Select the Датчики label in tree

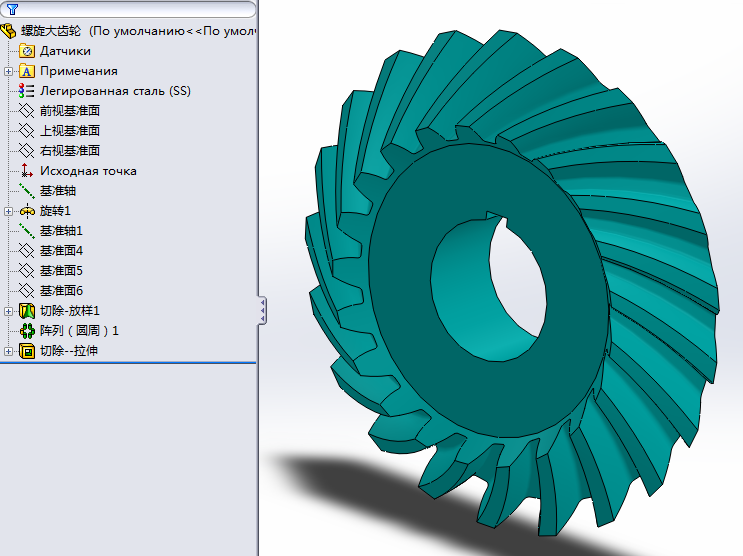[65, 51]
